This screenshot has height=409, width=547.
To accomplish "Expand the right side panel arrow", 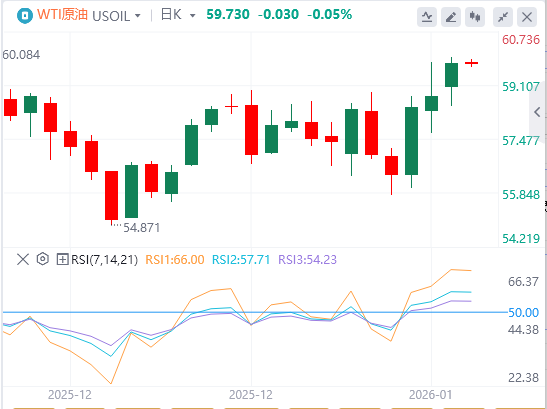I will click(x=538, y=112).
